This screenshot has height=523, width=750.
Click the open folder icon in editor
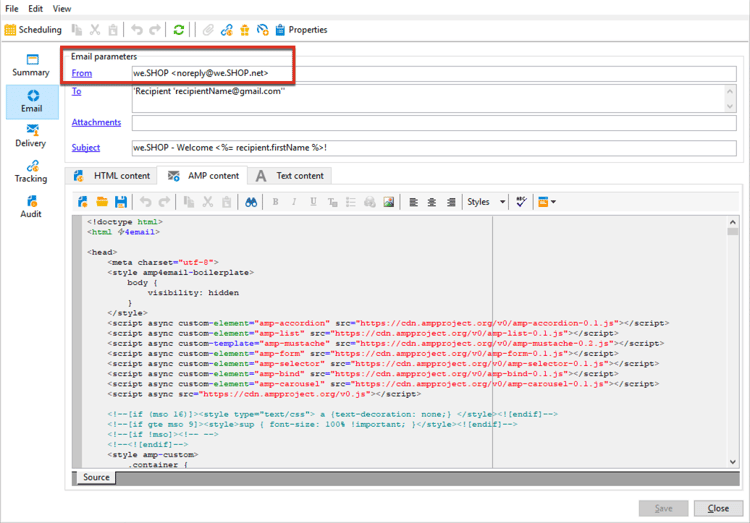102,202
